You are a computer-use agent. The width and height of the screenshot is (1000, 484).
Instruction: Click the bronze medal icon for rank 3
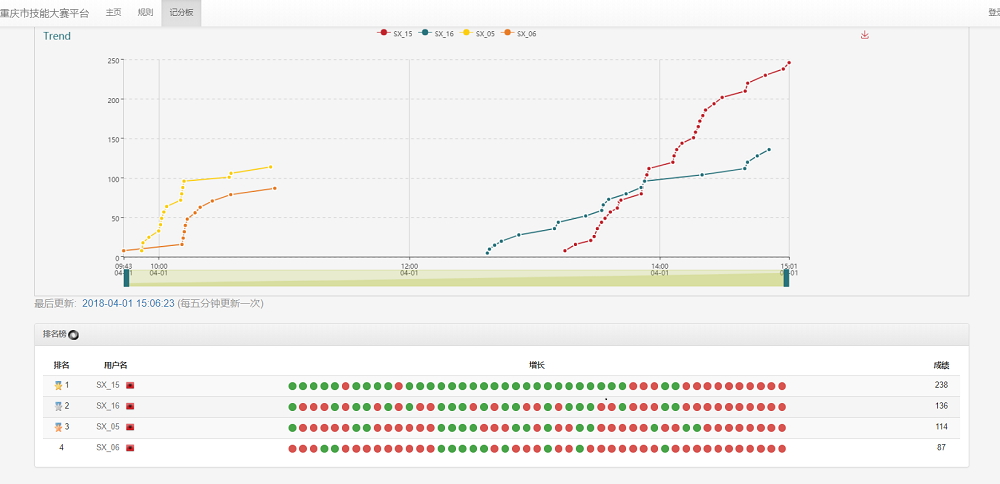[58, 427]
